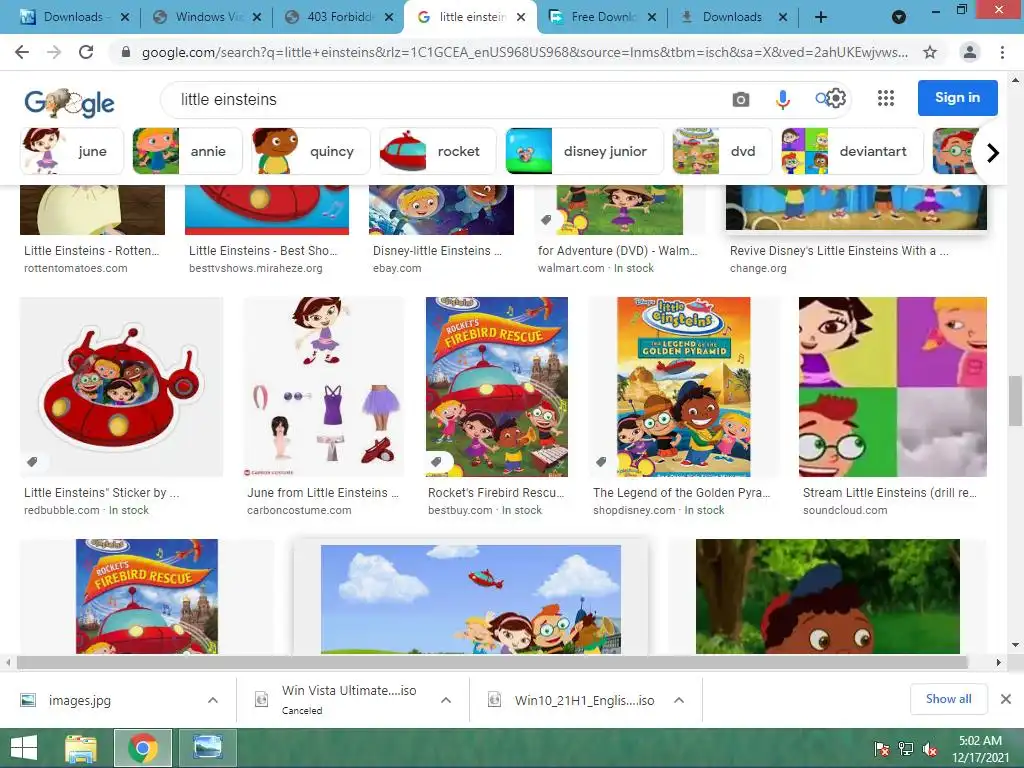Search by image using camera icon

741,99
